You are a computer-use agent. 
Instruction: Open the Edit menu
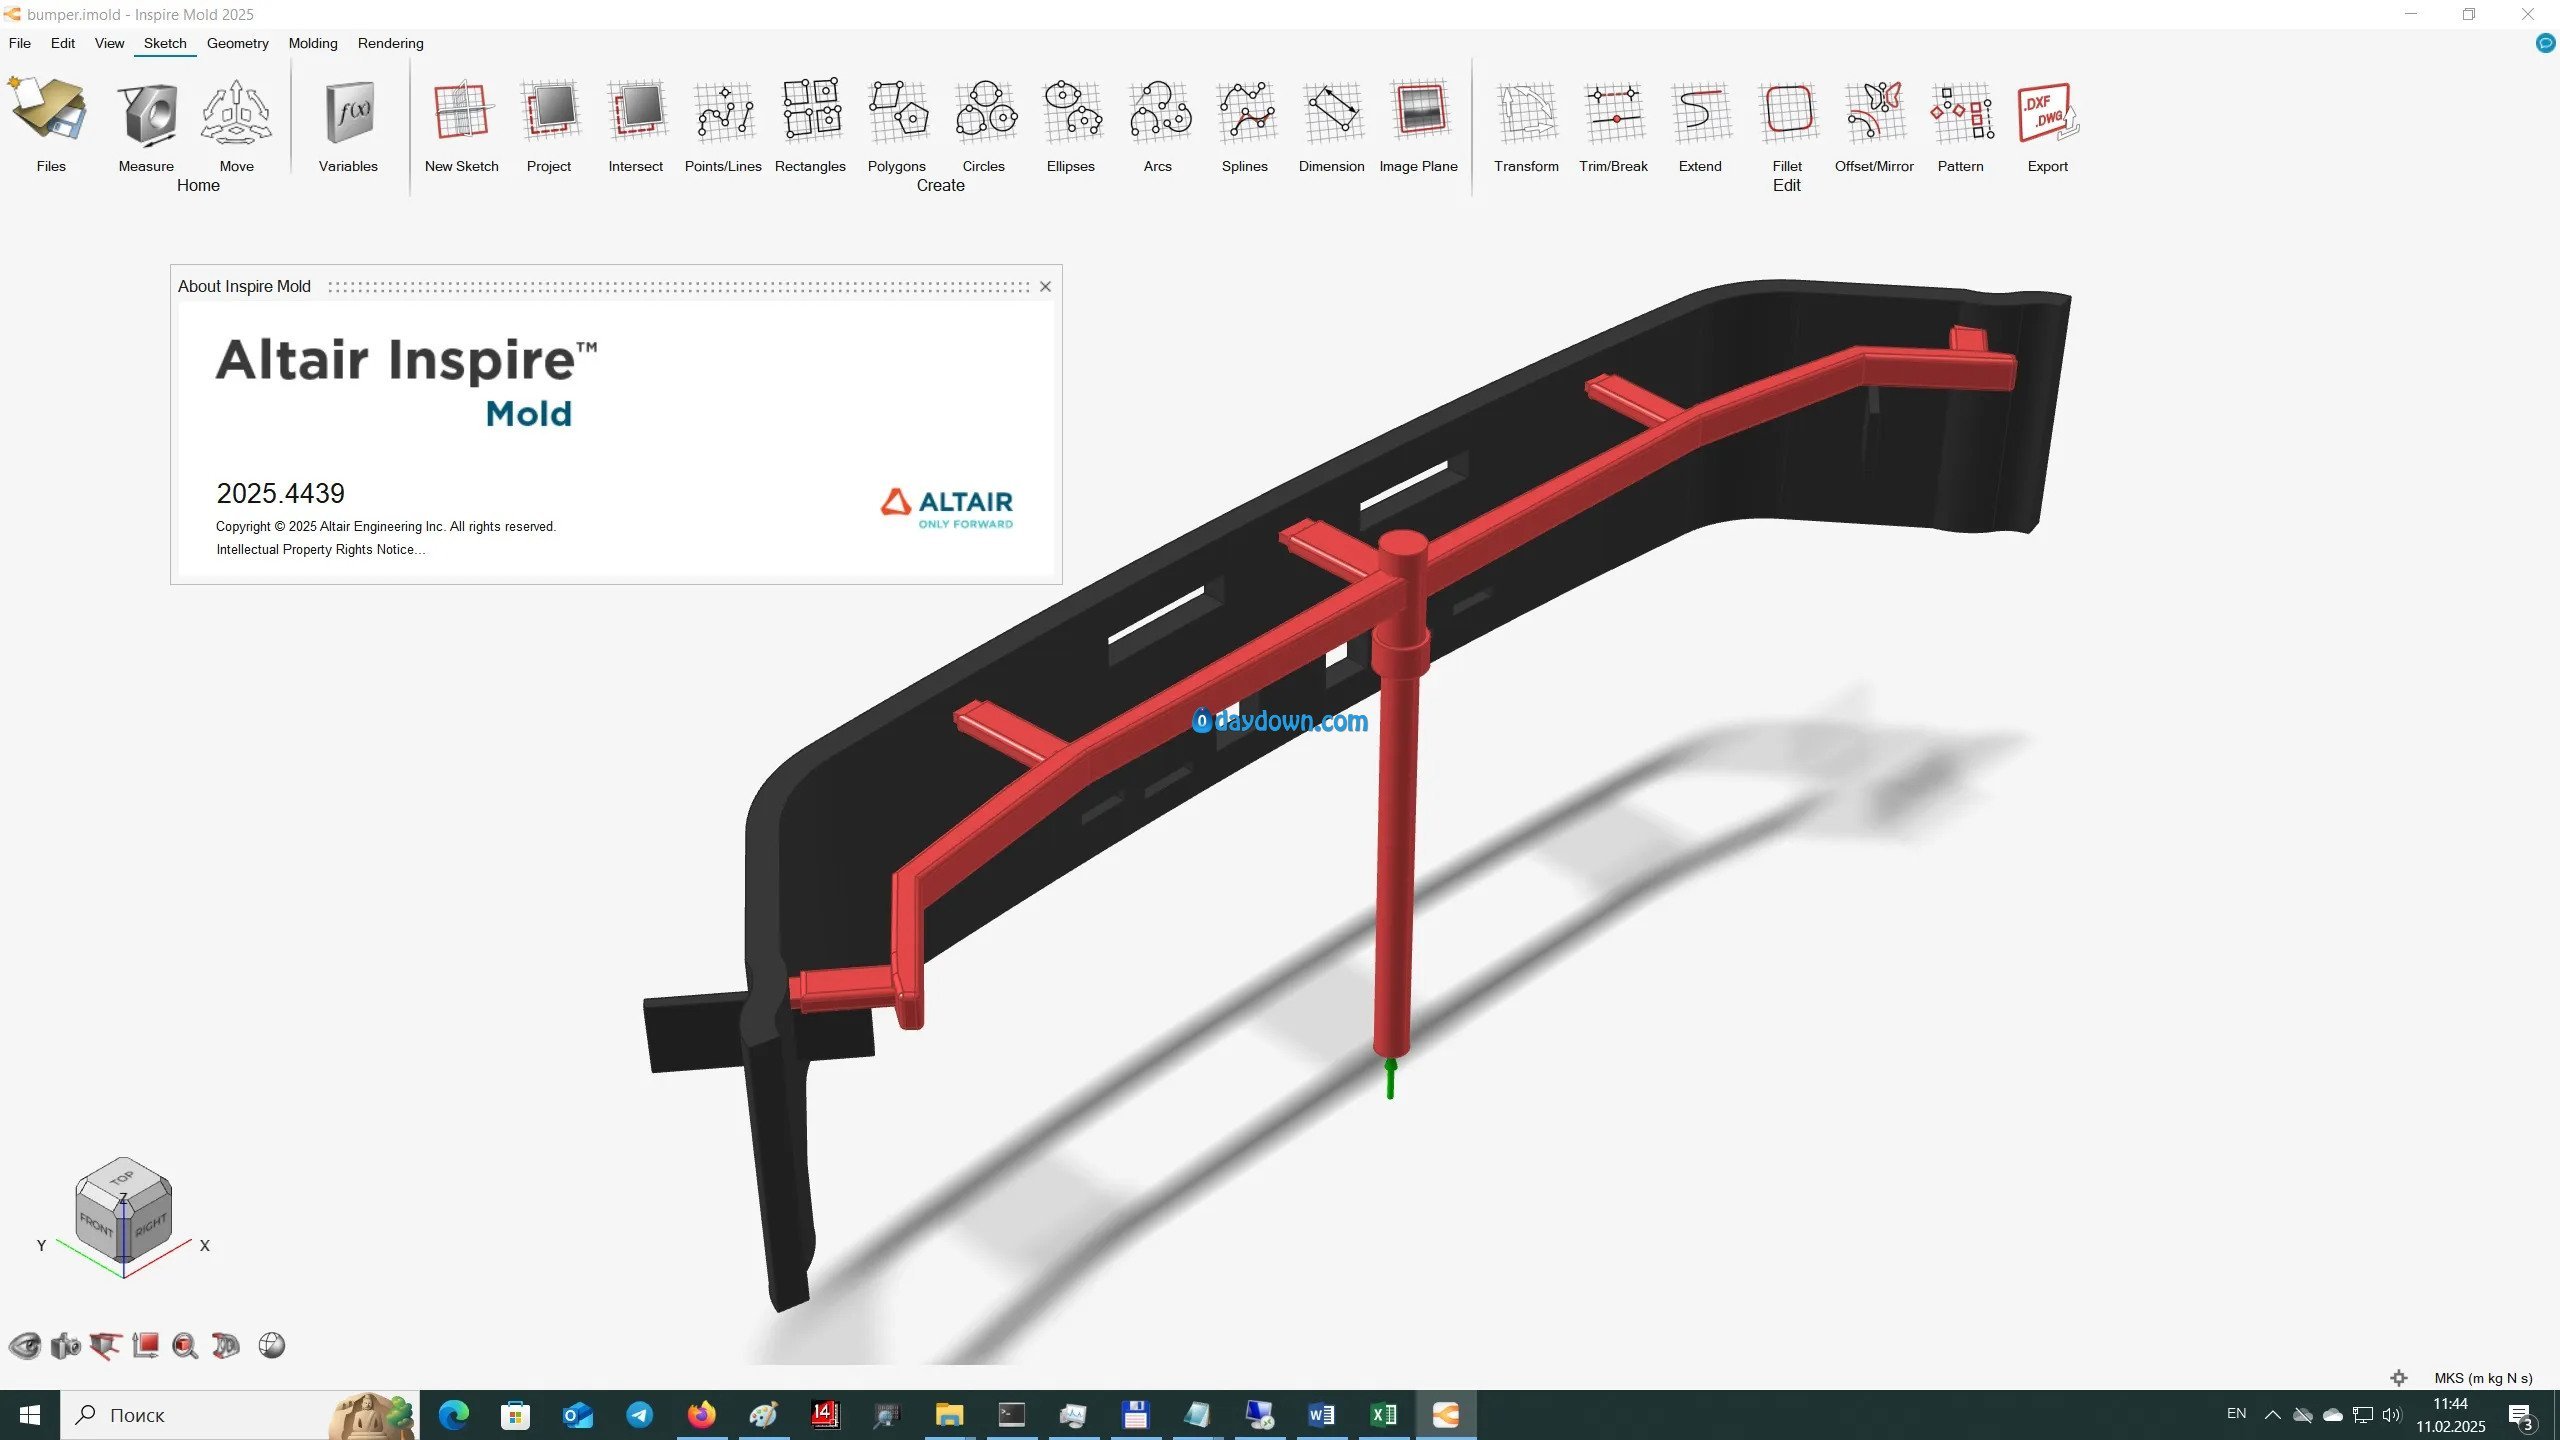63,43
